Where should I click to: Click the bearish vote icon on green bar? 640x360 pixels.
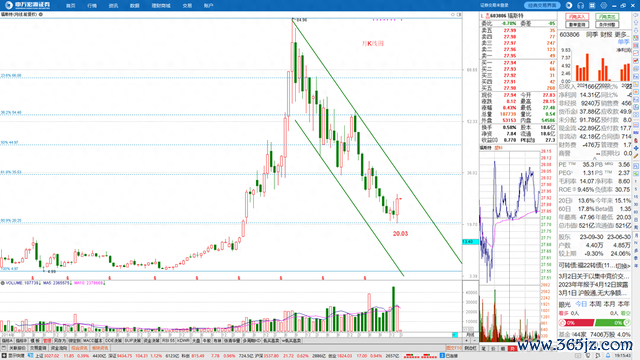(627, 323)
